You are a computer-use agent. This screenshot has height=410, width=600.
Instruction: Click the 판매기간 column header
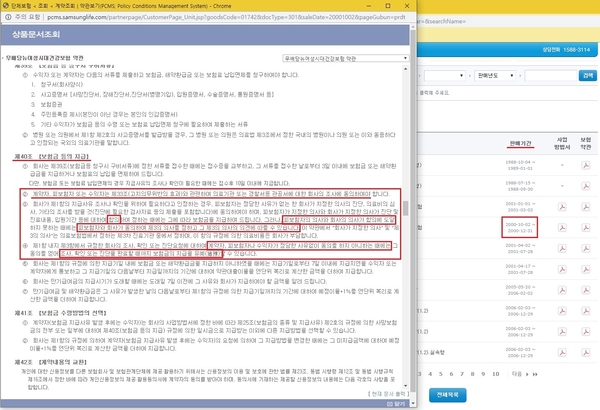(x=520, y=143)
